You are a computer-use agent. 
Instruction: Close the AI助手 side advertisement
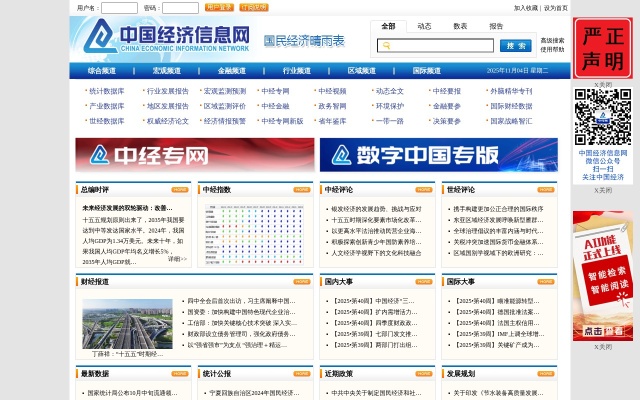tap(603, 347)
